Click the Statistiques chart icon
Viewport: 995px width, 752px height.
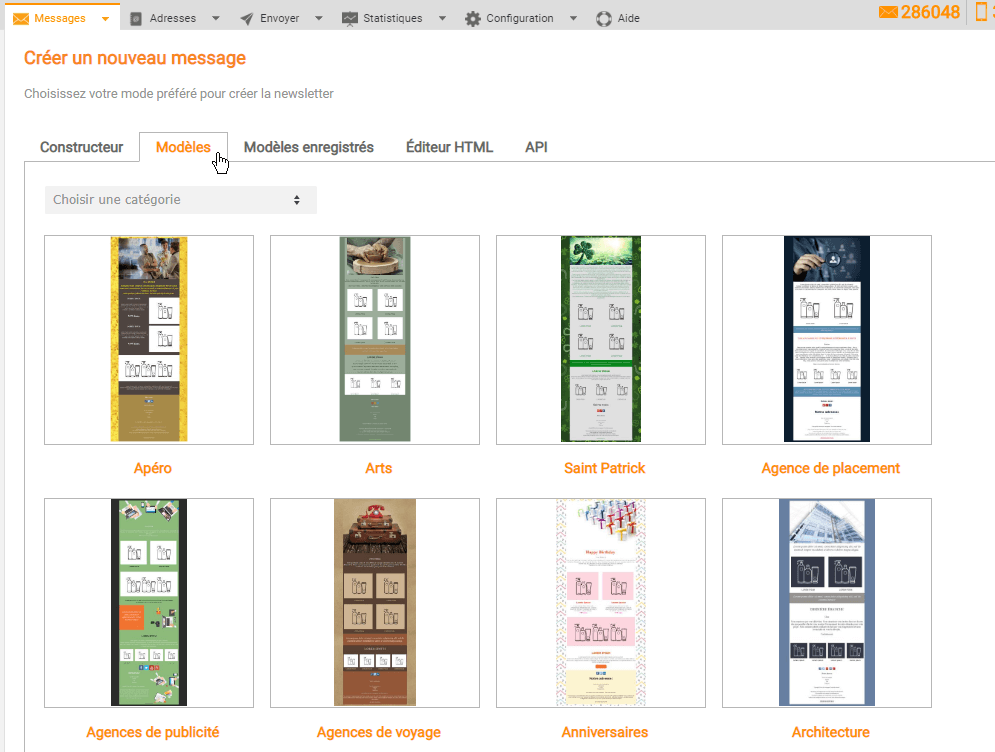tap(349, 18)
